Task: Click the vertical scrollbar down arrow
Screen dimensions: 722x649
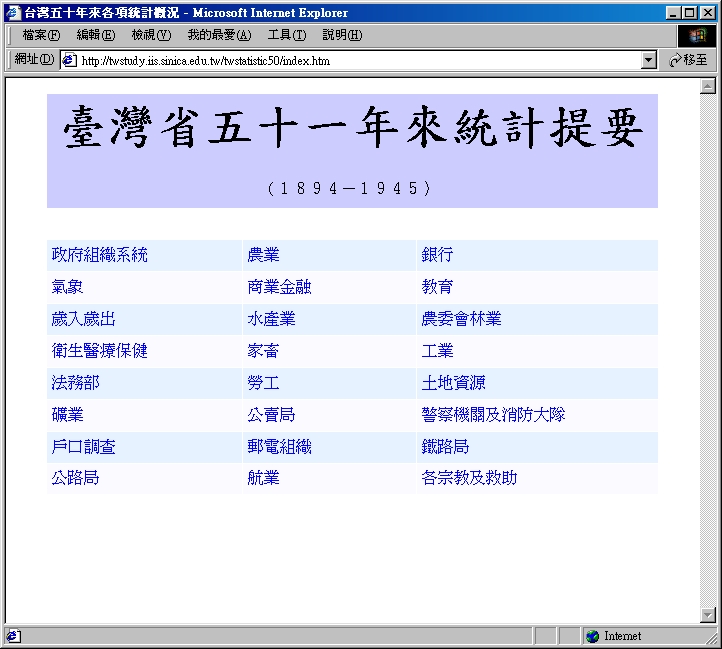Action: pyautogui.click(x=708, y=614)
